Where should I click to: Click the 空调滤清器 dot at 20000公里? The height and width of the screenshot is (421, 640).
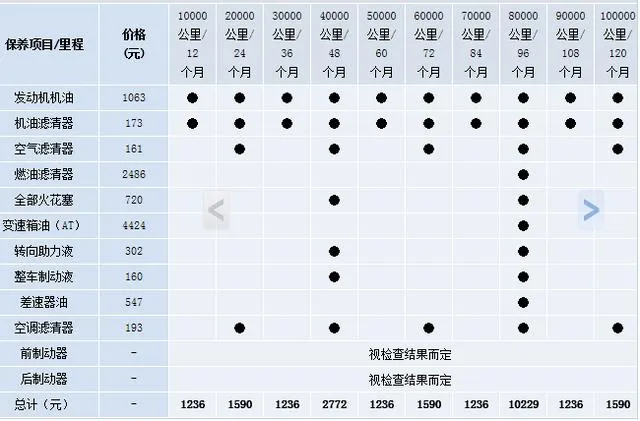[240, 328]
